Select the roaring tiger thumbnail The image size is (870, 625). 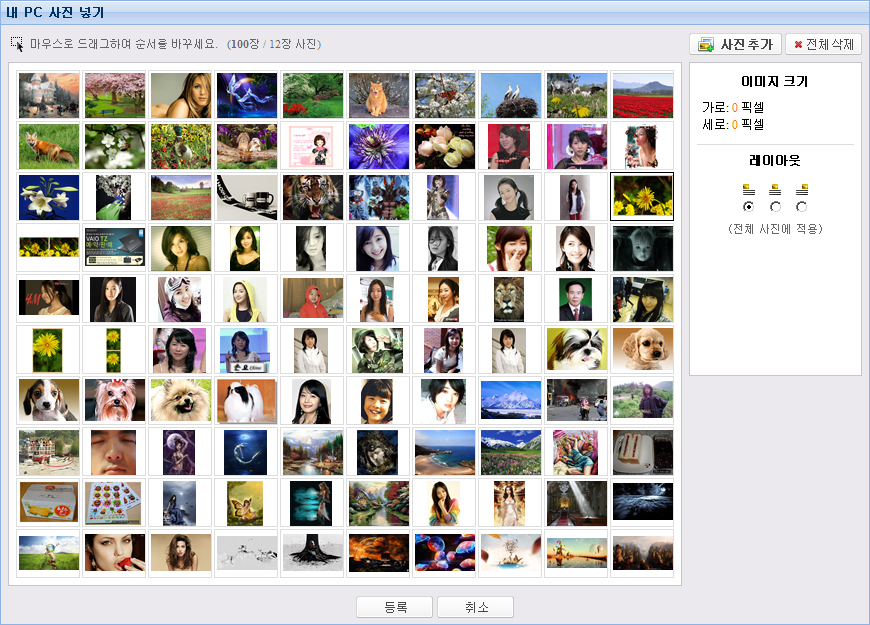[x=312, y=197]
